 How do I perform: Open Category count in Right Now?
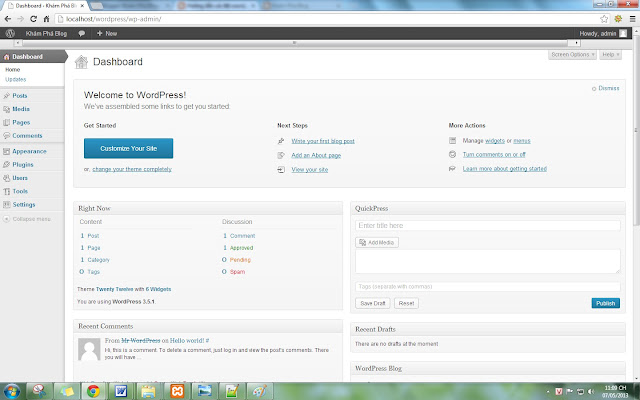coord(95,260)
